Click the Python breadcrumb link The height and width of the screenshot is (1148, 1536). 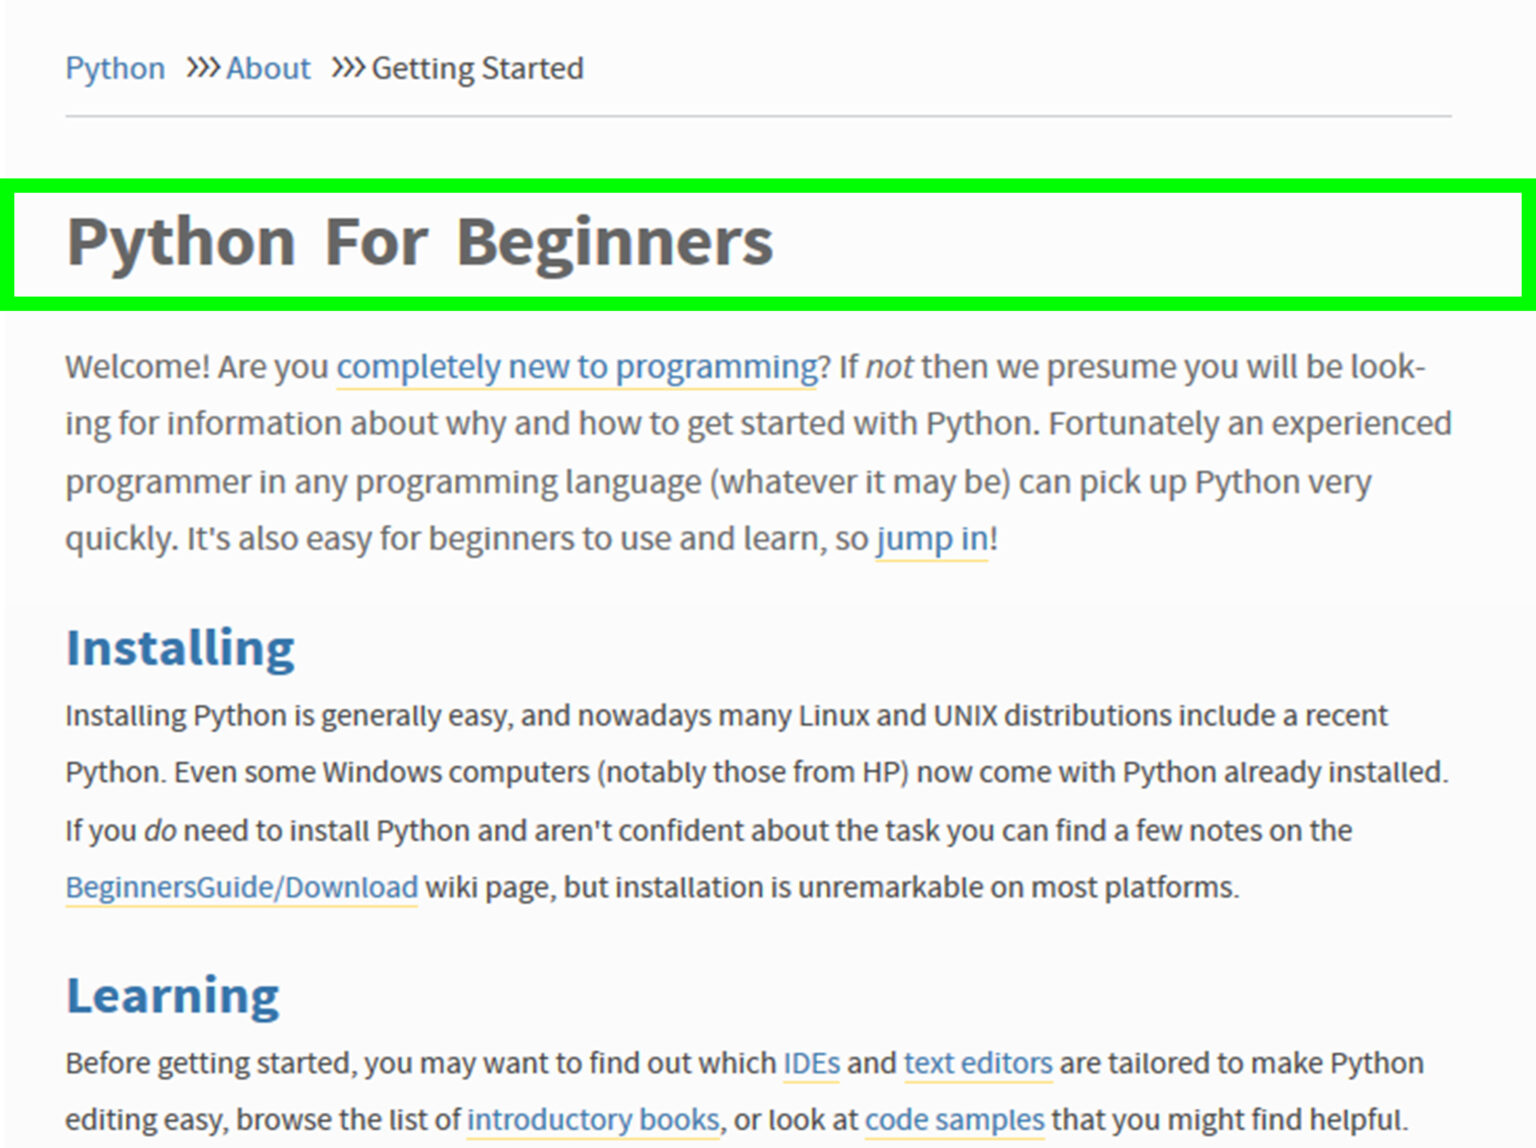114,68
